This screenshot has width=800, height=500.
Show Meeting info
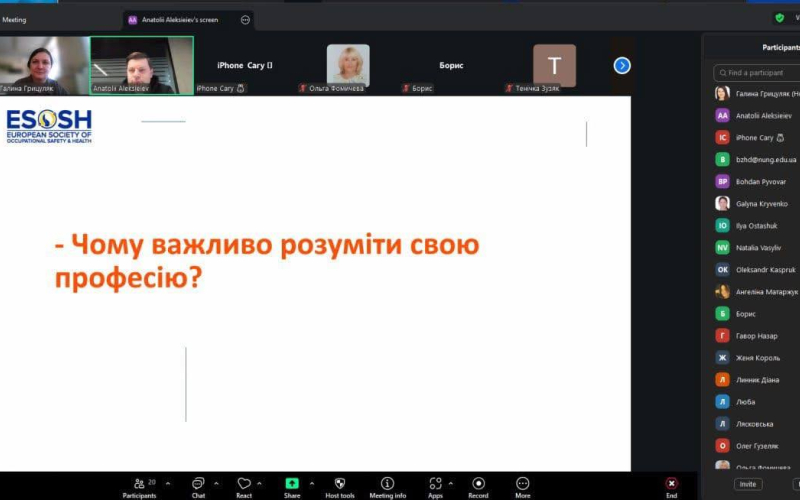pyautogui.click(x=387, y=483)
